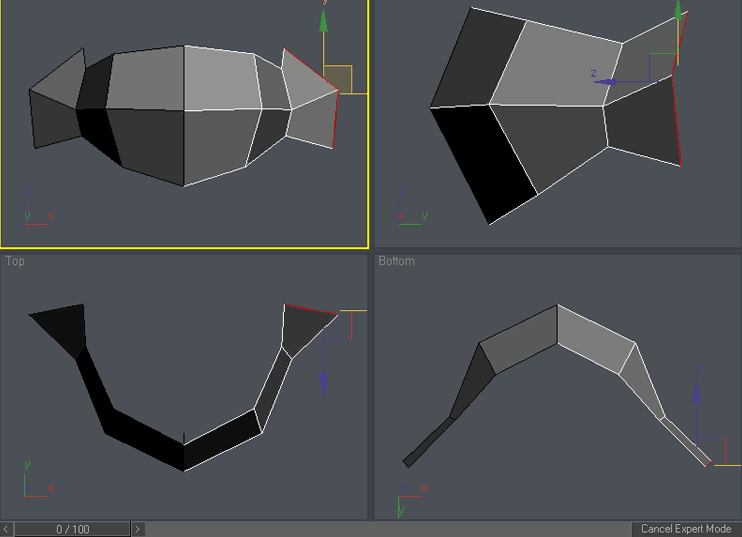Screen dimensions: 742x537
Task: Advance a frame with the time slider right arrow
Action: (x=138, y=529)
